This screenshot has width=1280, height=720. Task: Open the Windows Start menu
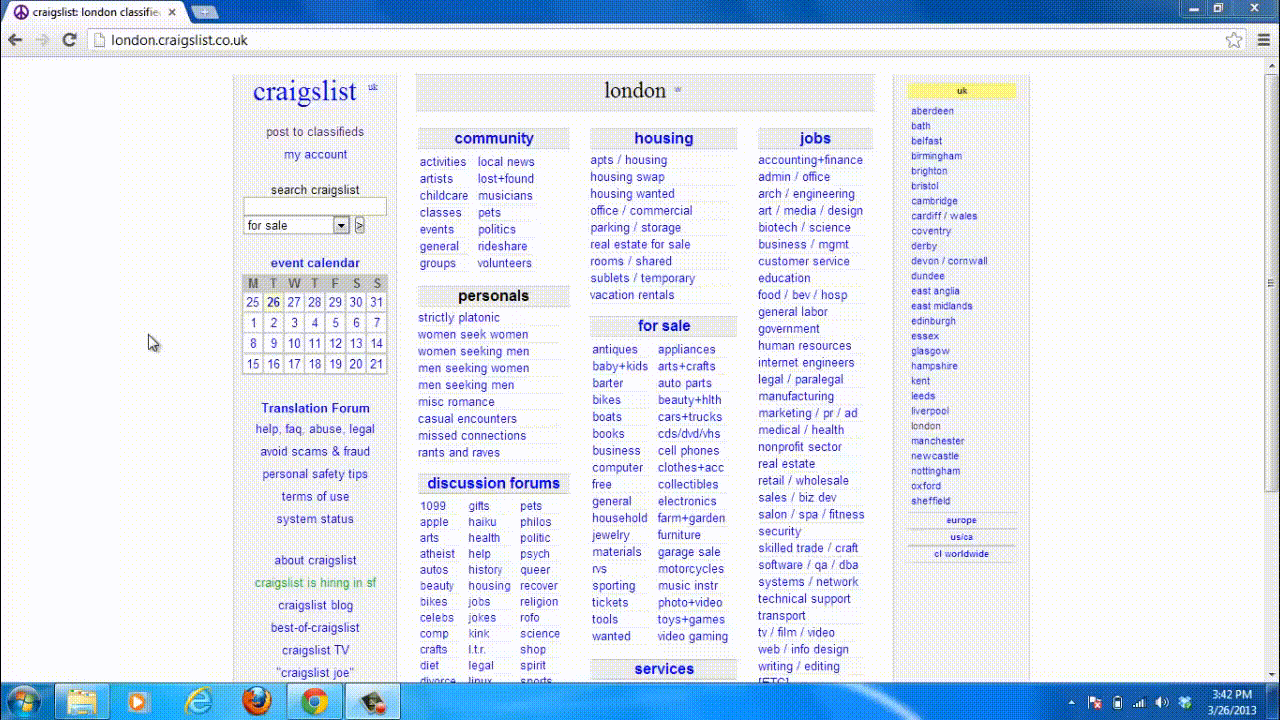point(22,702)
